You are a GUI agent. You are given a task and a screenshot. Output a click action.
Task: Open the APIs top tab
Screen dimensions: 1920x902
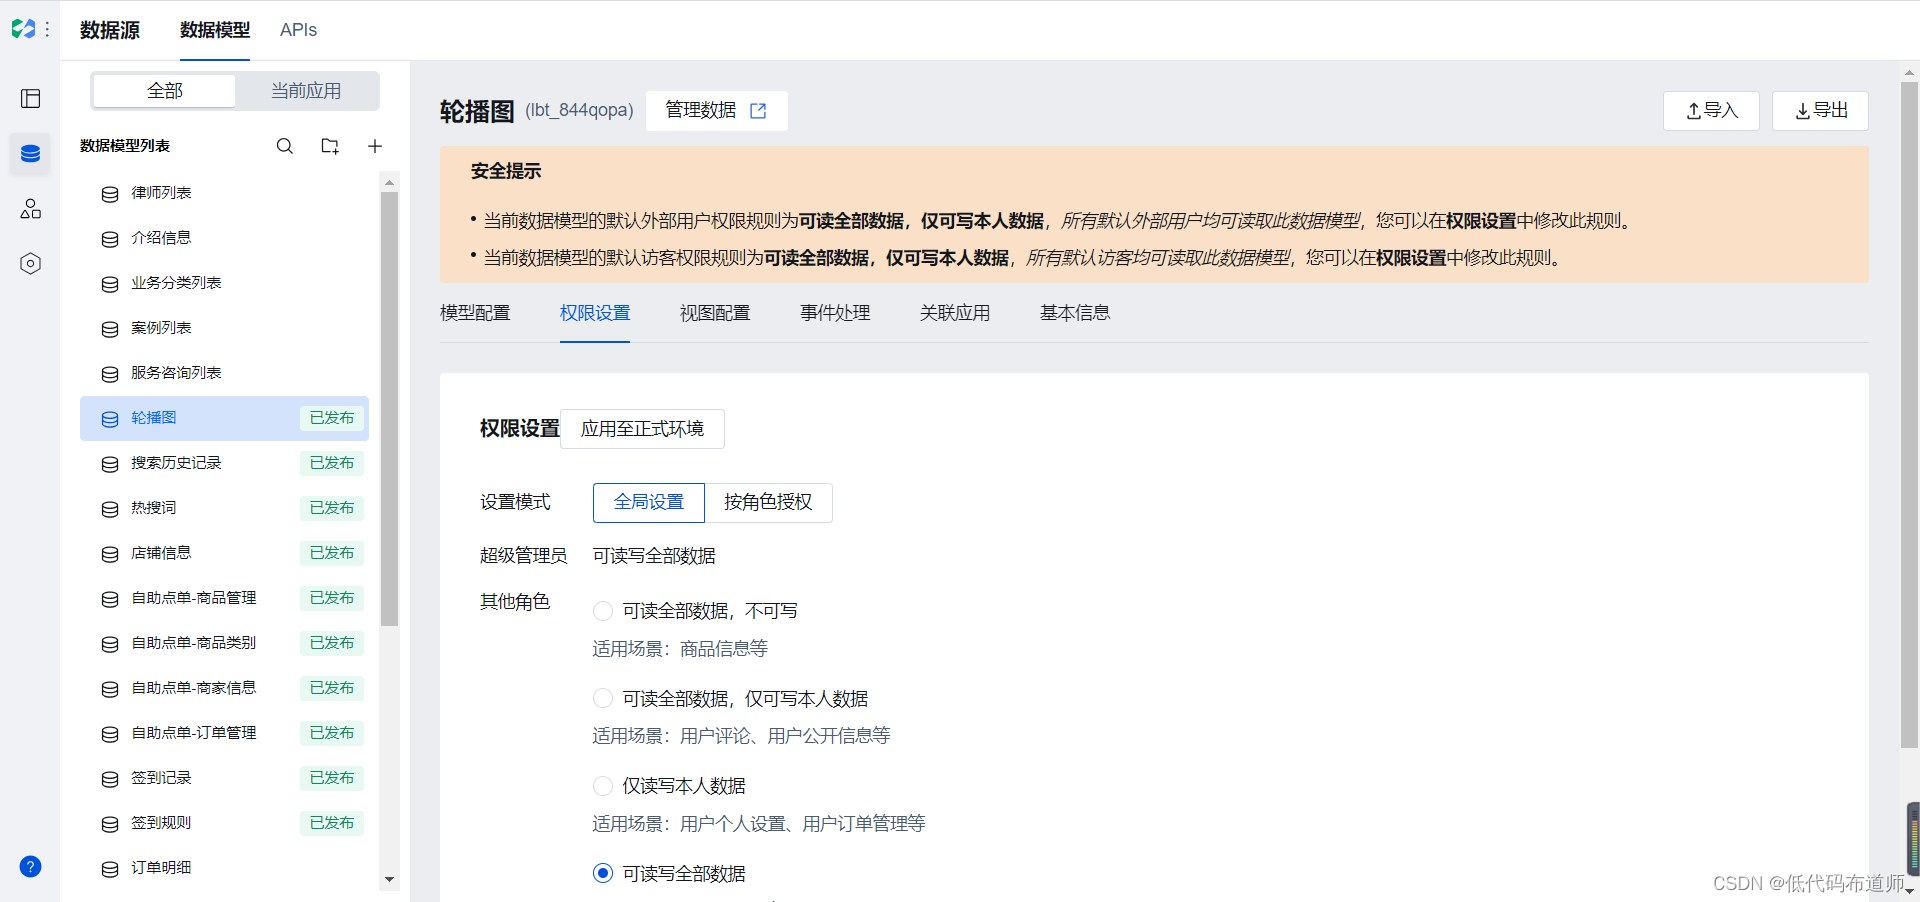tap(298, 30)
